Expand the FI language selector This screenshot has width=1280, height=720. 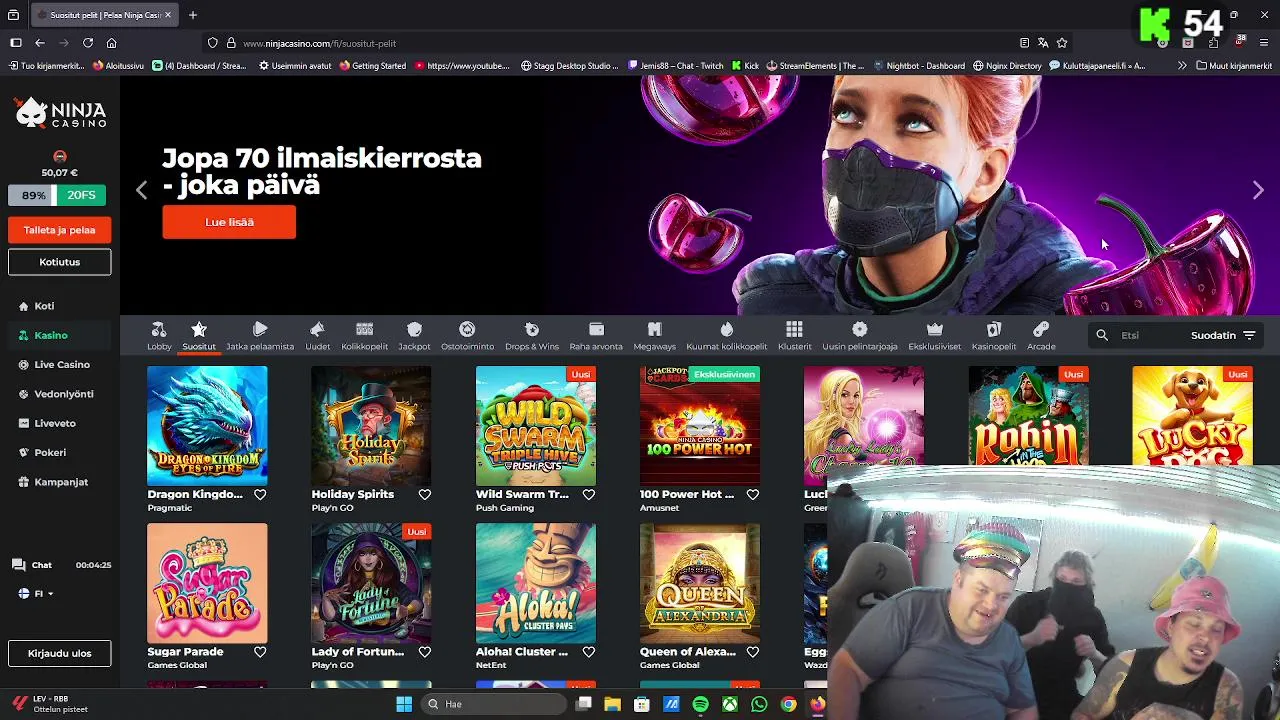(36, 594)
